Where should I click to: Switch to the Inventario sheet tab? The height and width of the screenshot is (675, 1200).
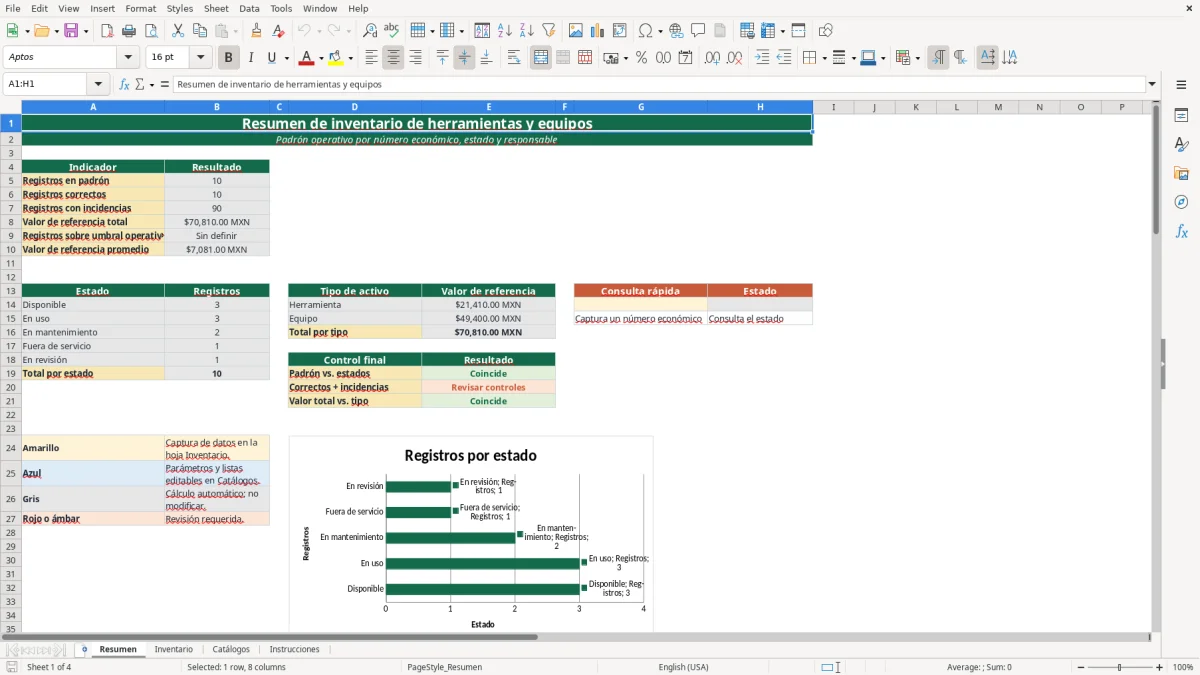173,649
